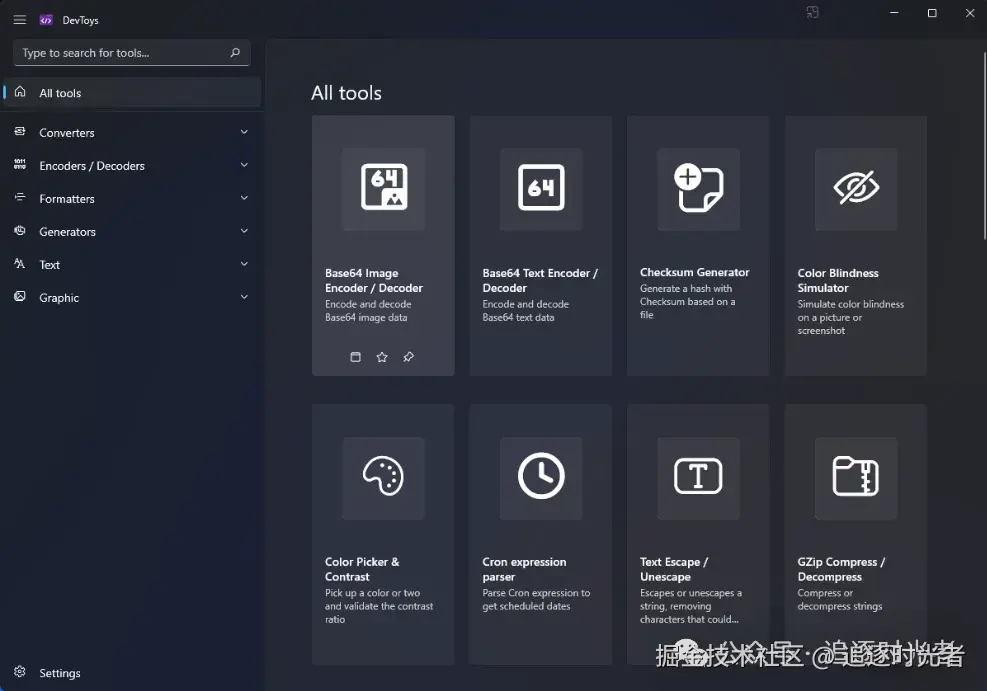Click the Graphic category icon

20,296
